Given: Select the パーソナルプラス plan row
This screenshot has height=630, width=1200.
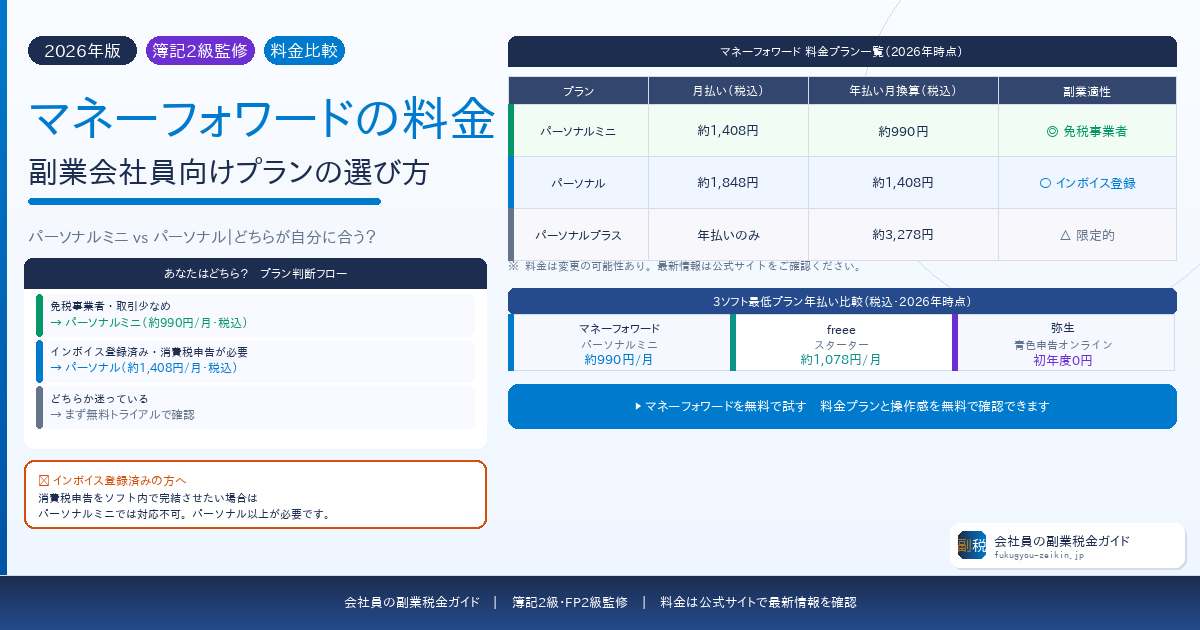Looking at the screenshot, I should pos(578,233).
